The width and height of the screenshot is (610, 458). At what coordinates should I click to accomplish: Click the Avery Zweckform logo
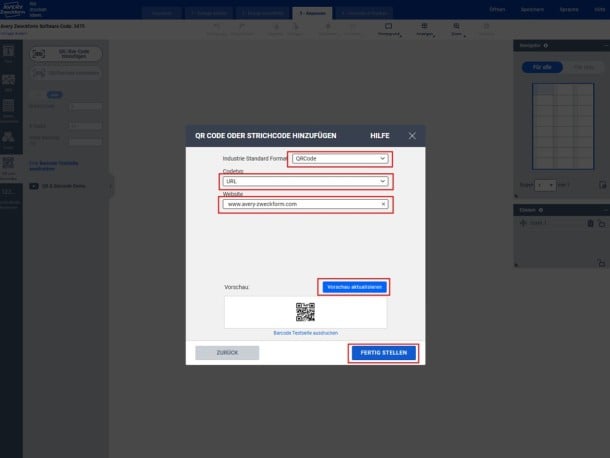point(12,9)
